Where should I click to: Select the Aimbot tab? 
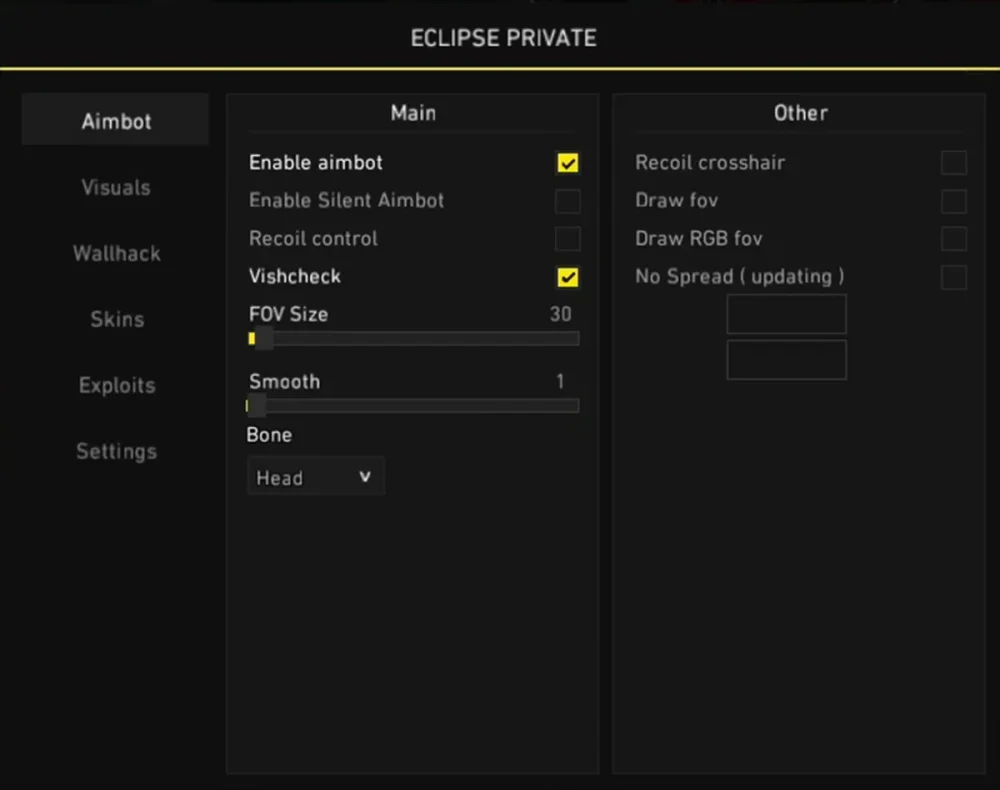pyautogui.click(x=115, y=120)
